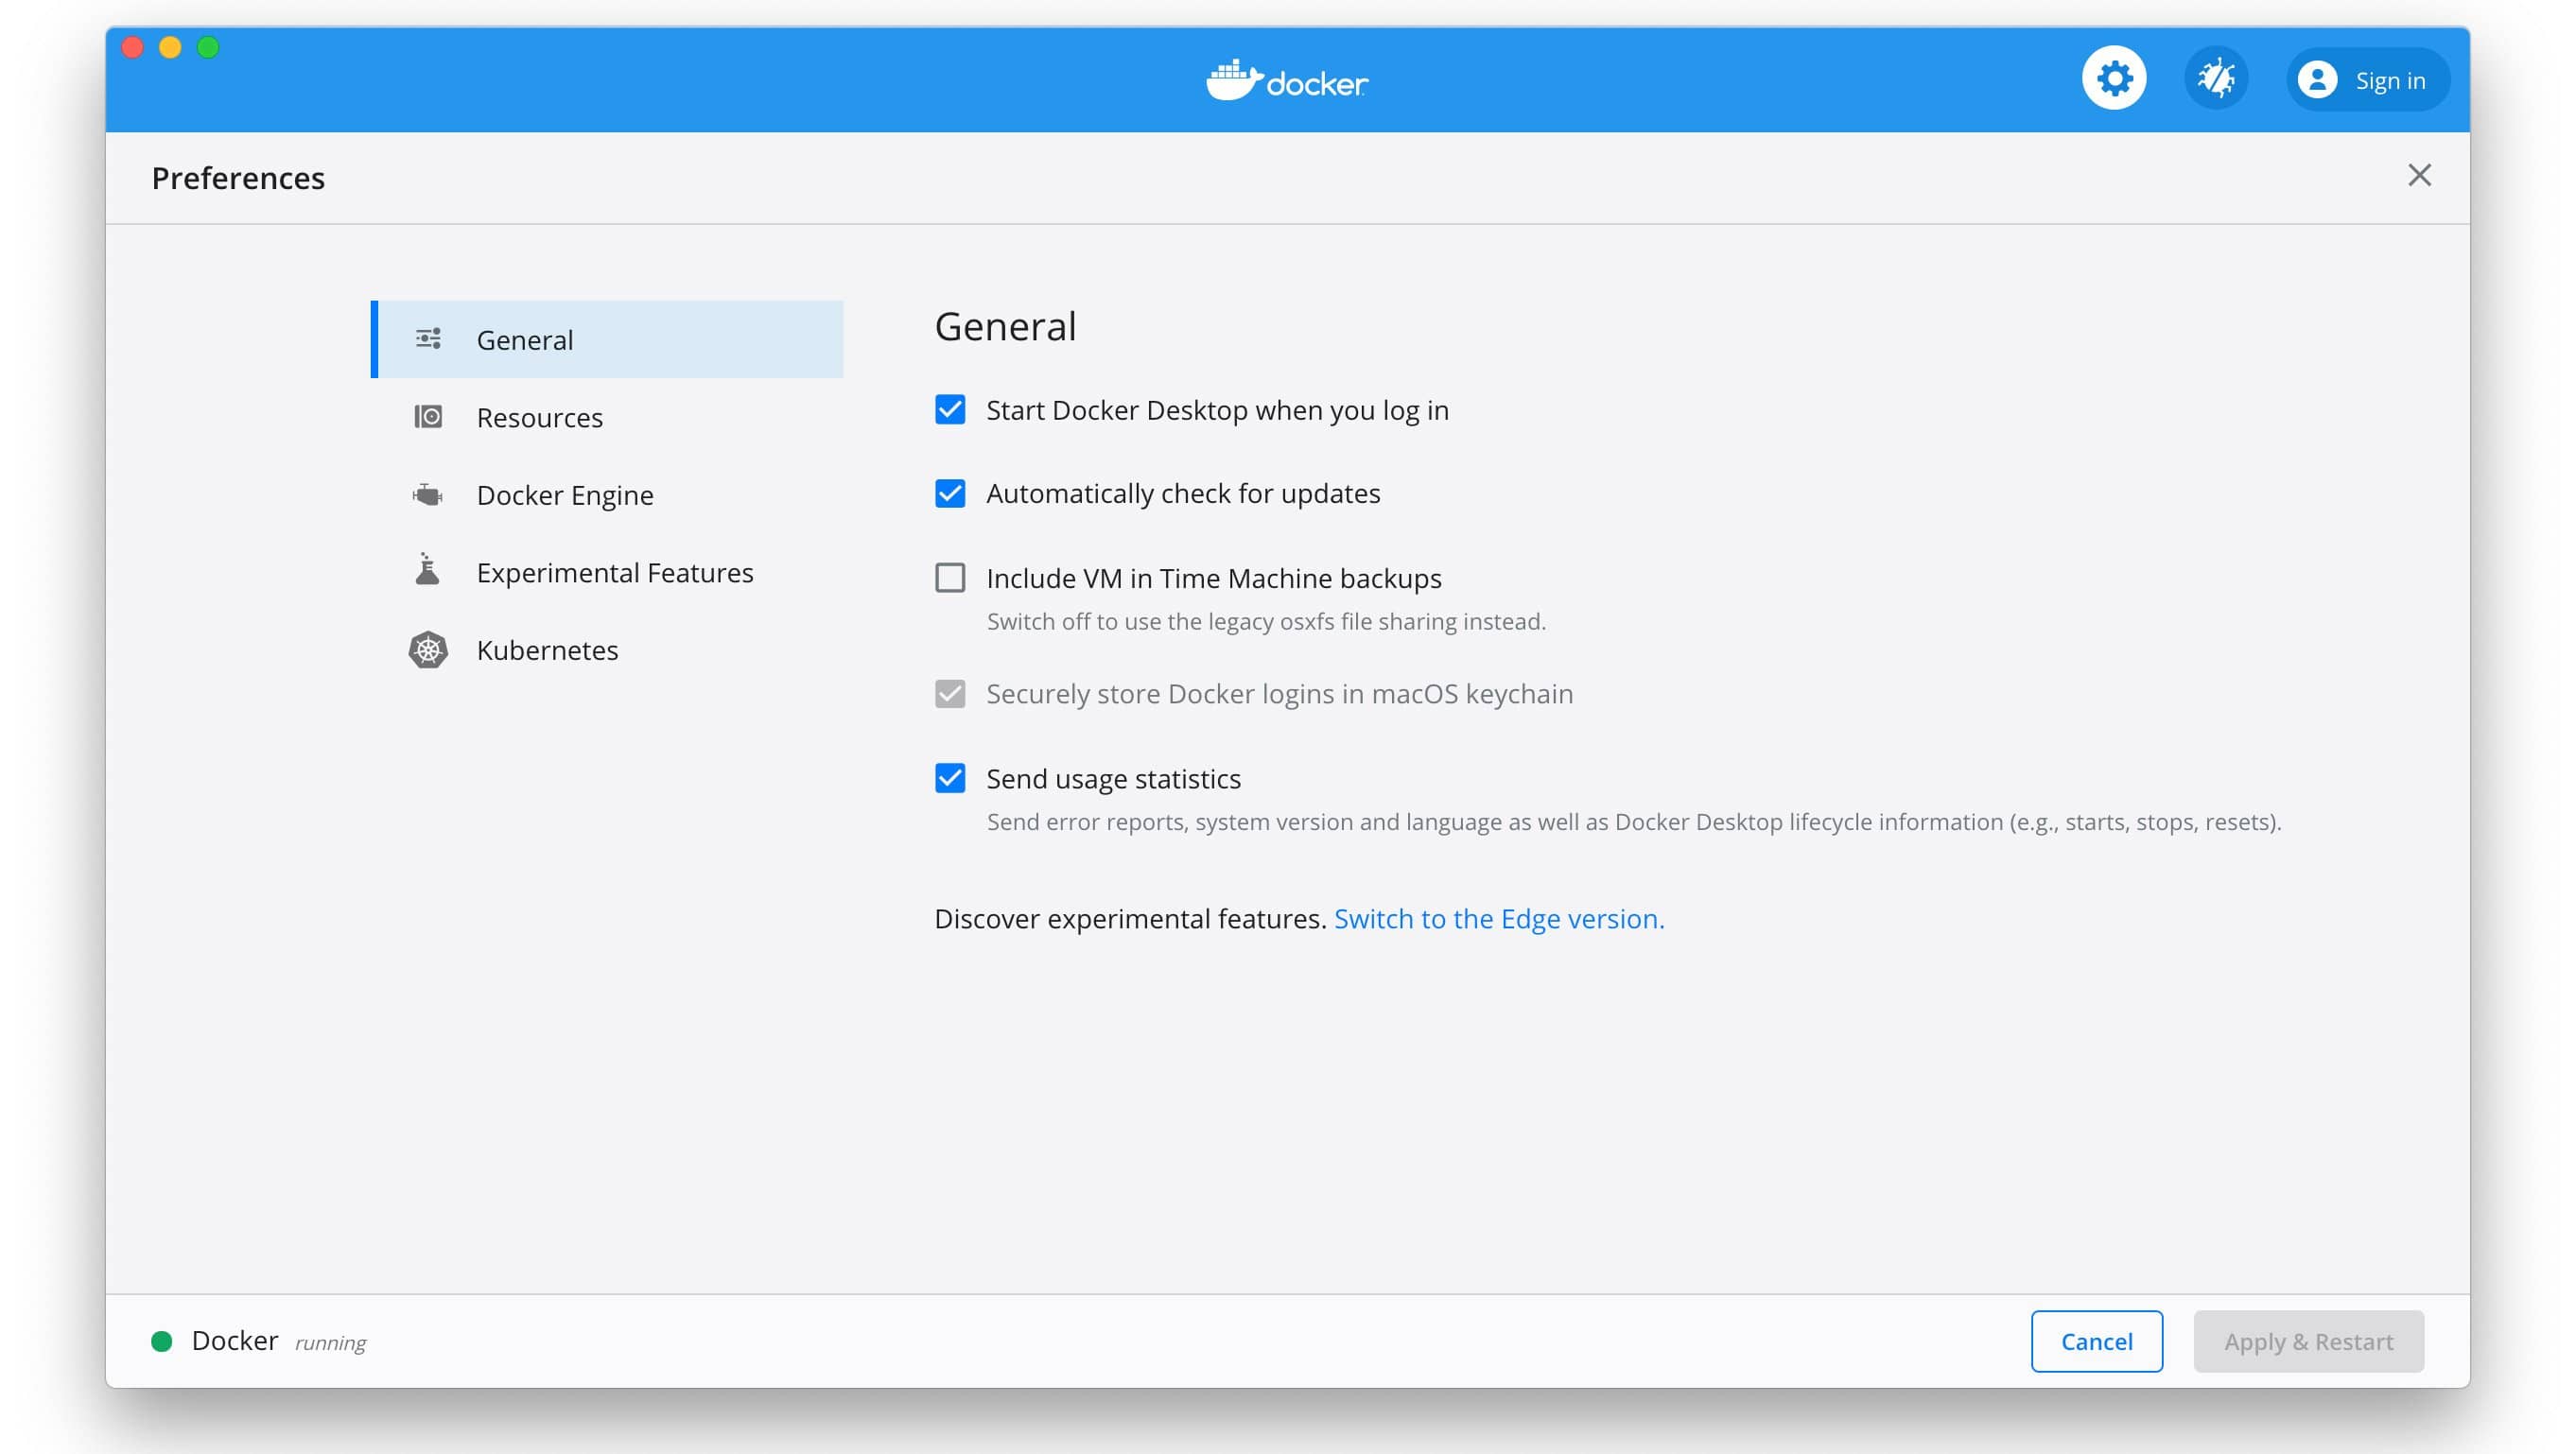Click the Resources disk icon
The width and height of the screenshot is (2576, 1454).
coord(428,417)
